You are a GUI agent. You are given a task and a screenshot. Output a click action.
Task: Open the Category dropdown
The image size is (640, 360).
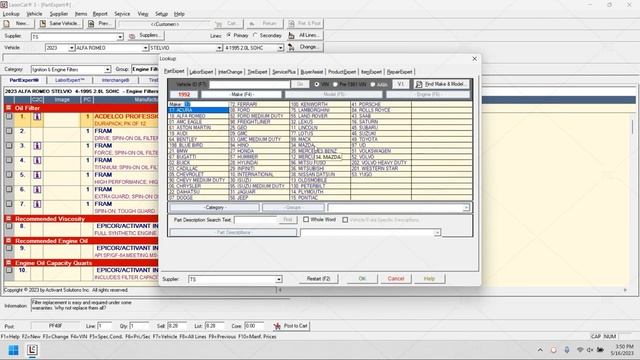click(x=107, y=69)
